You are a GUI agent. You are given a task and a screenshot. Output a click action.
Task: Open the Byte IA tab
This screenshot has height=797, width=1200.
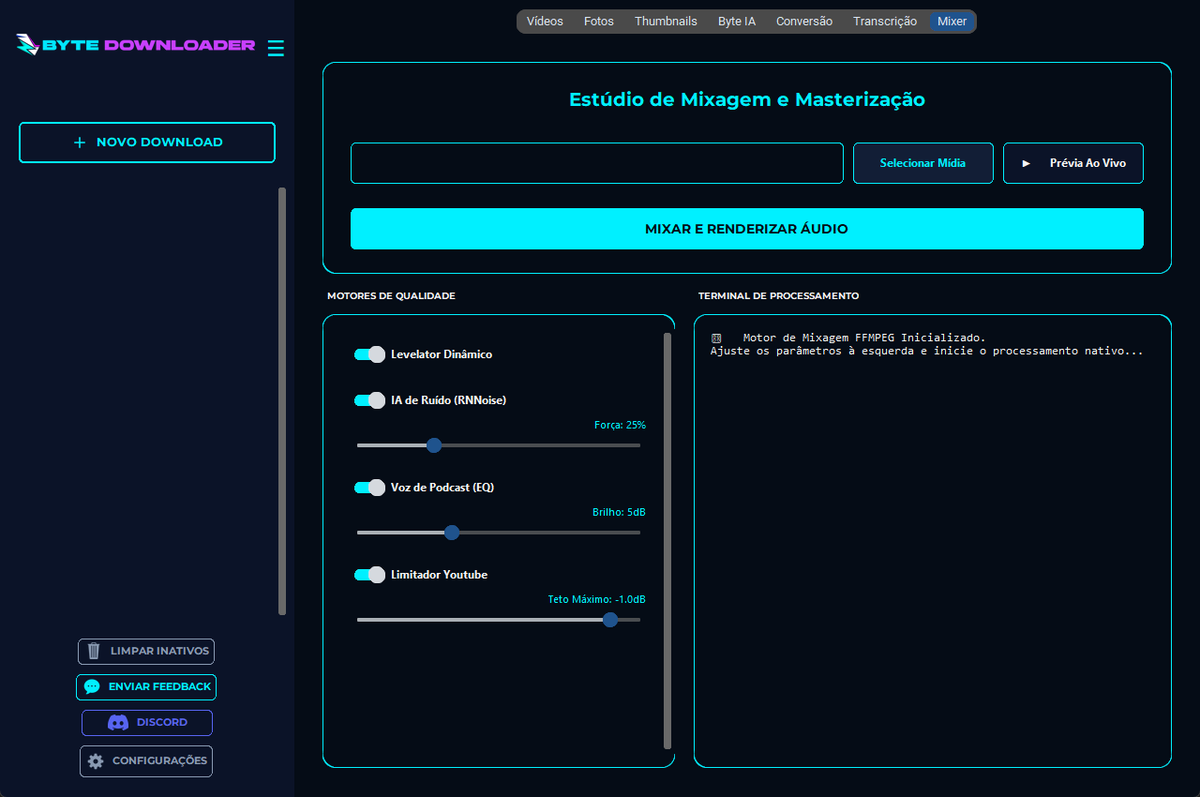pyautogui.click(x=737, y=21)
